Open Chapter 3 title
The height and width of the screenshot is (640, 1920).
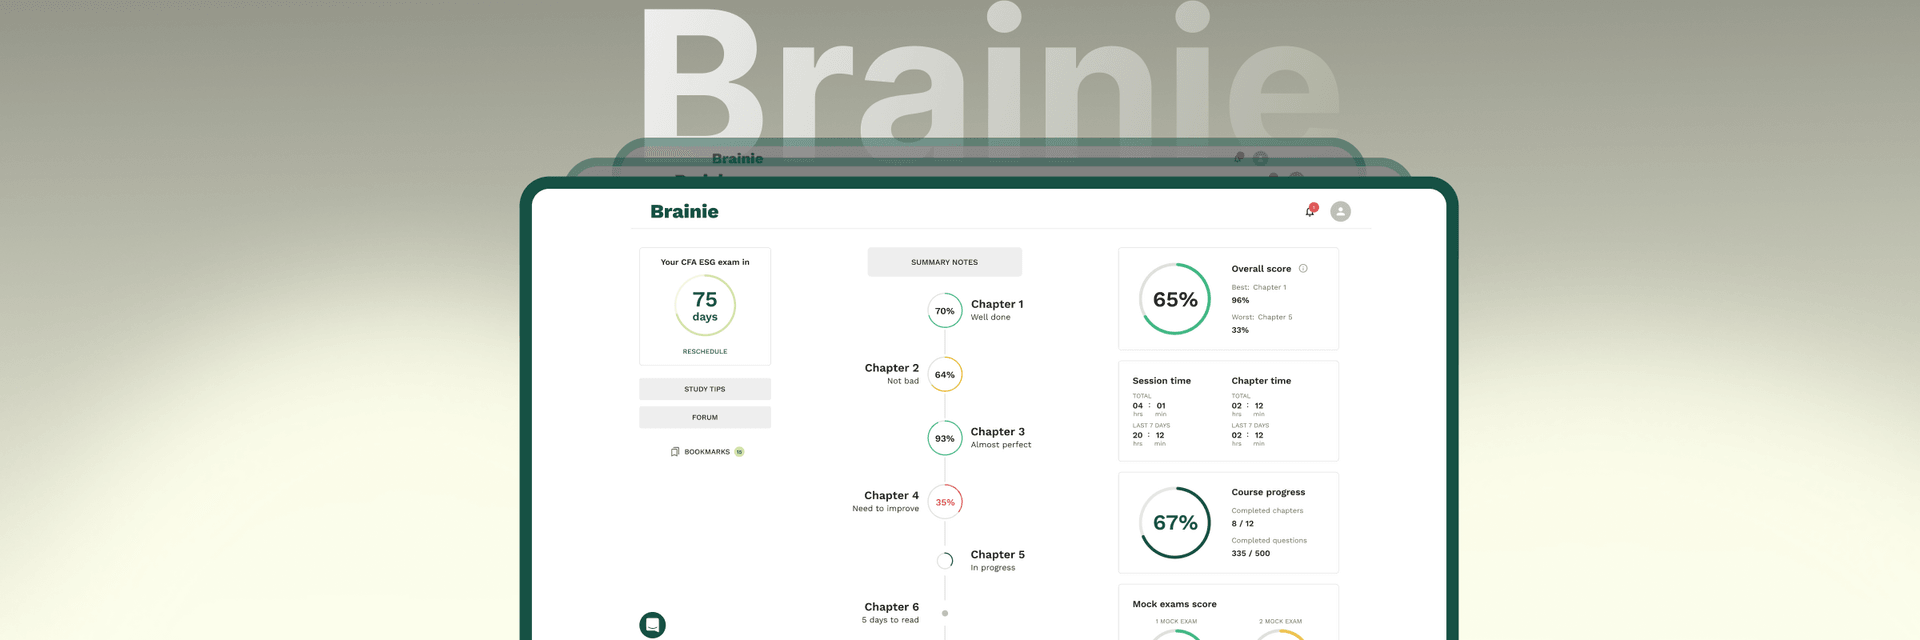tap(998, 432)
